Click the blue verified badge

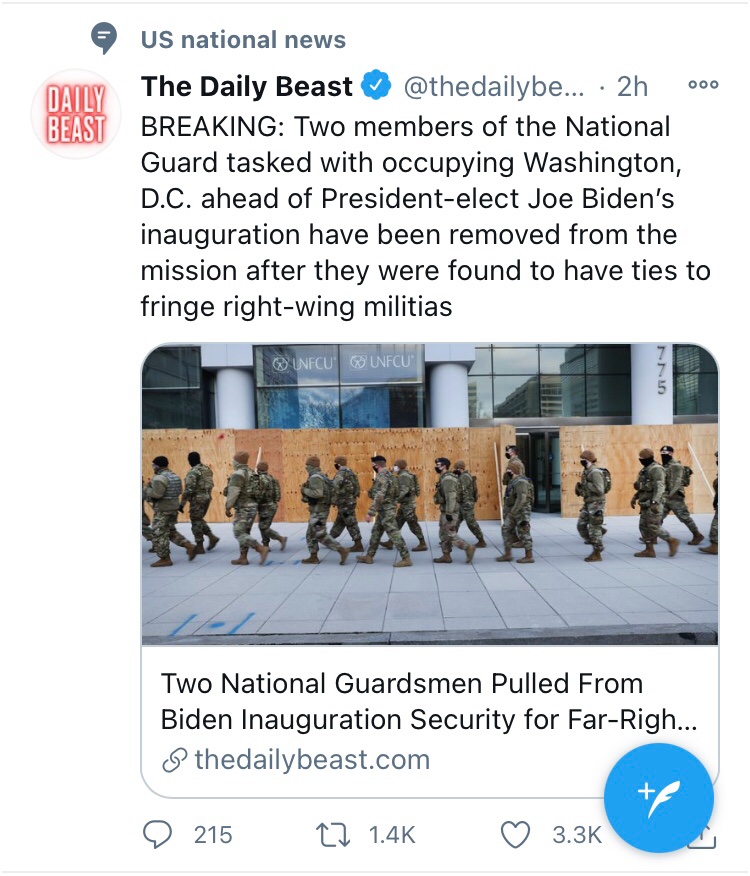pos(376,87)
